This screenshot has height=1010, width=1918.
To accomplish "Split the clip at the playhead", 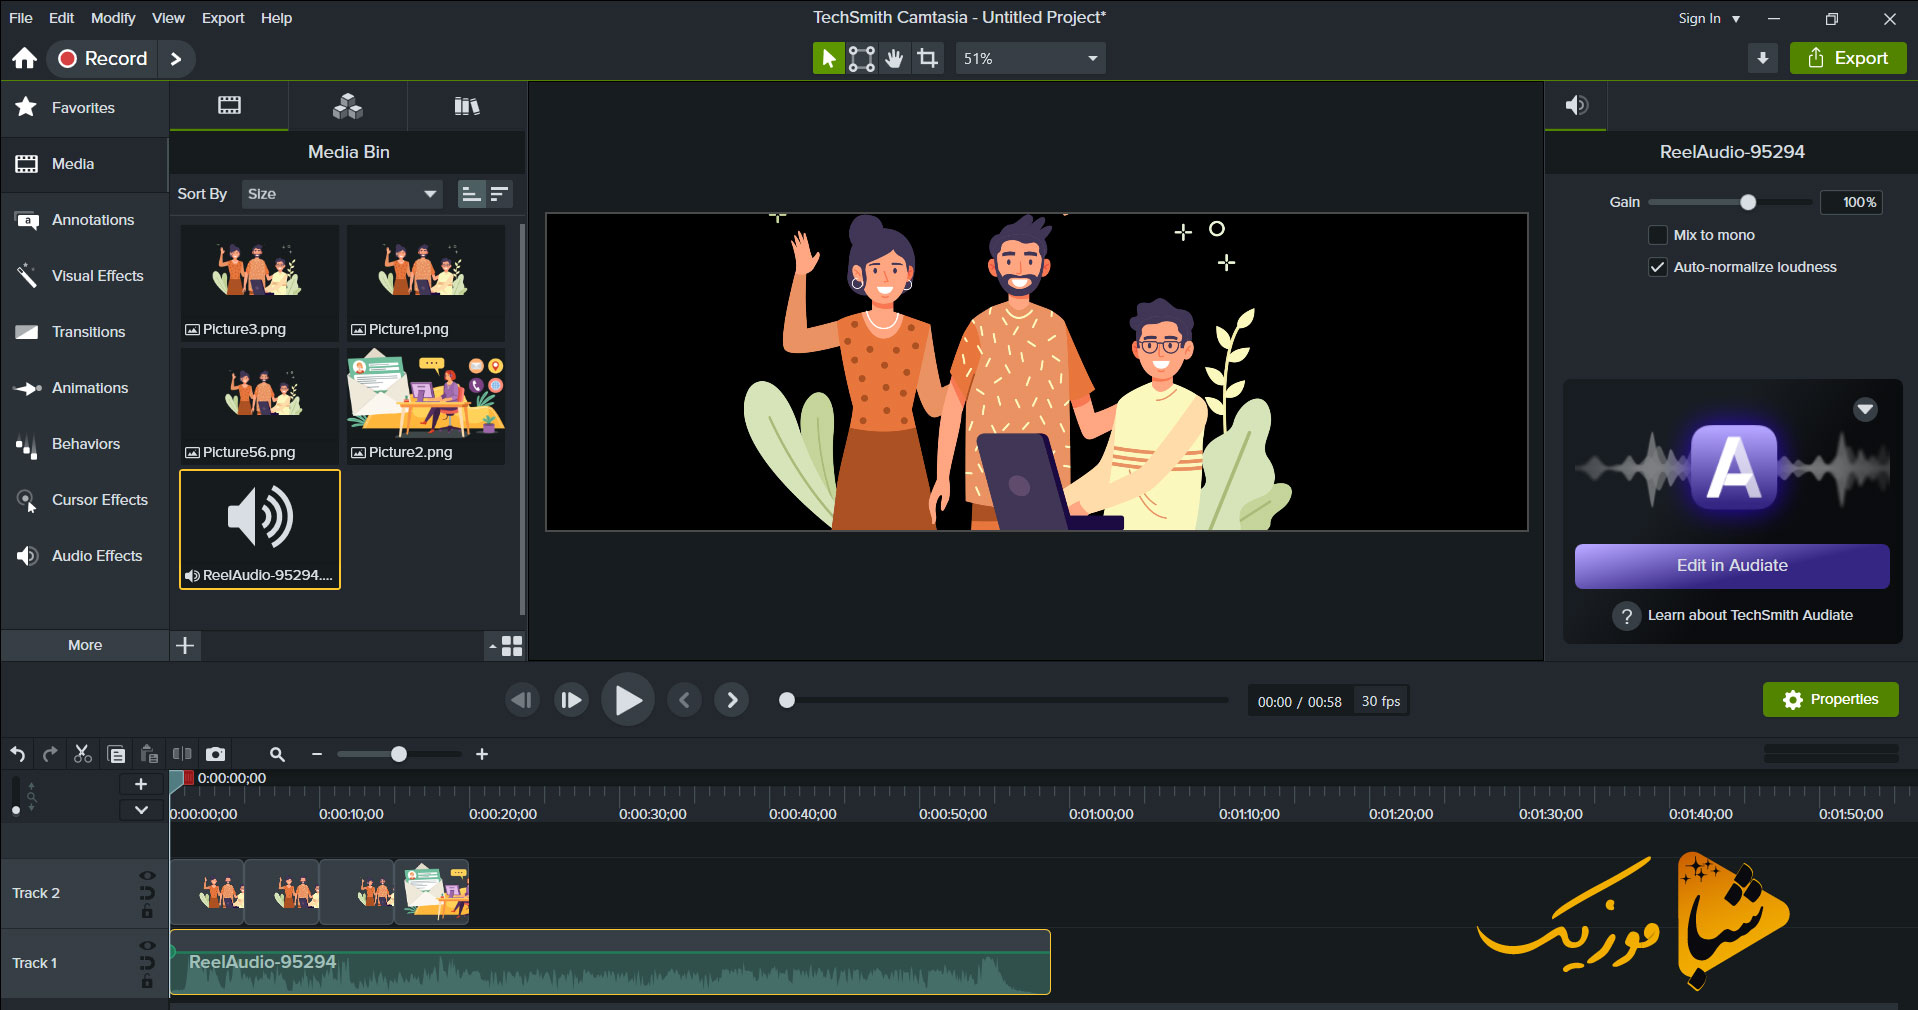I will pyautogui.click(x=182, y=754).
